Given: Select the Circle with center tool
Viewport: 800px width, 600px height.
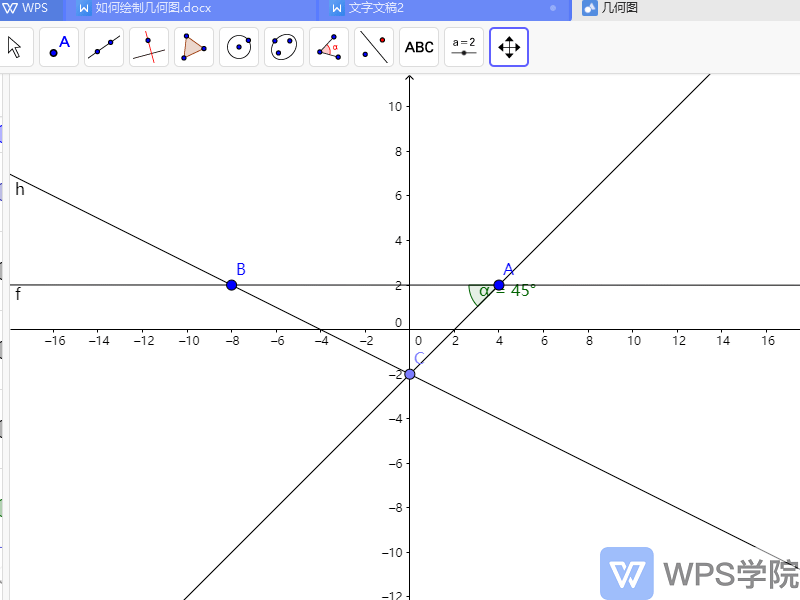Looking at the screenshot, I should tap(239, 47).
